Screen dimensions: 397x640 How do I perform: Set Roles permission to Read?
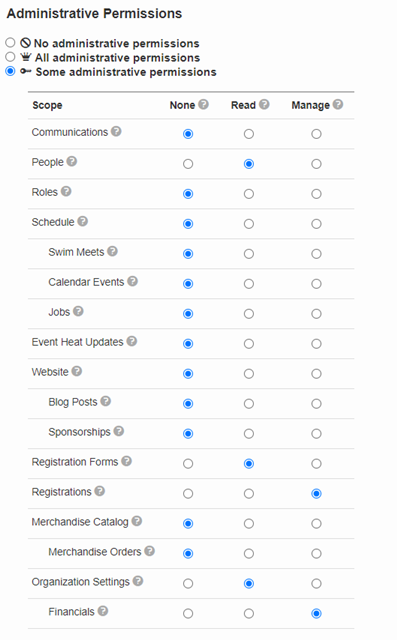(249, 194)
